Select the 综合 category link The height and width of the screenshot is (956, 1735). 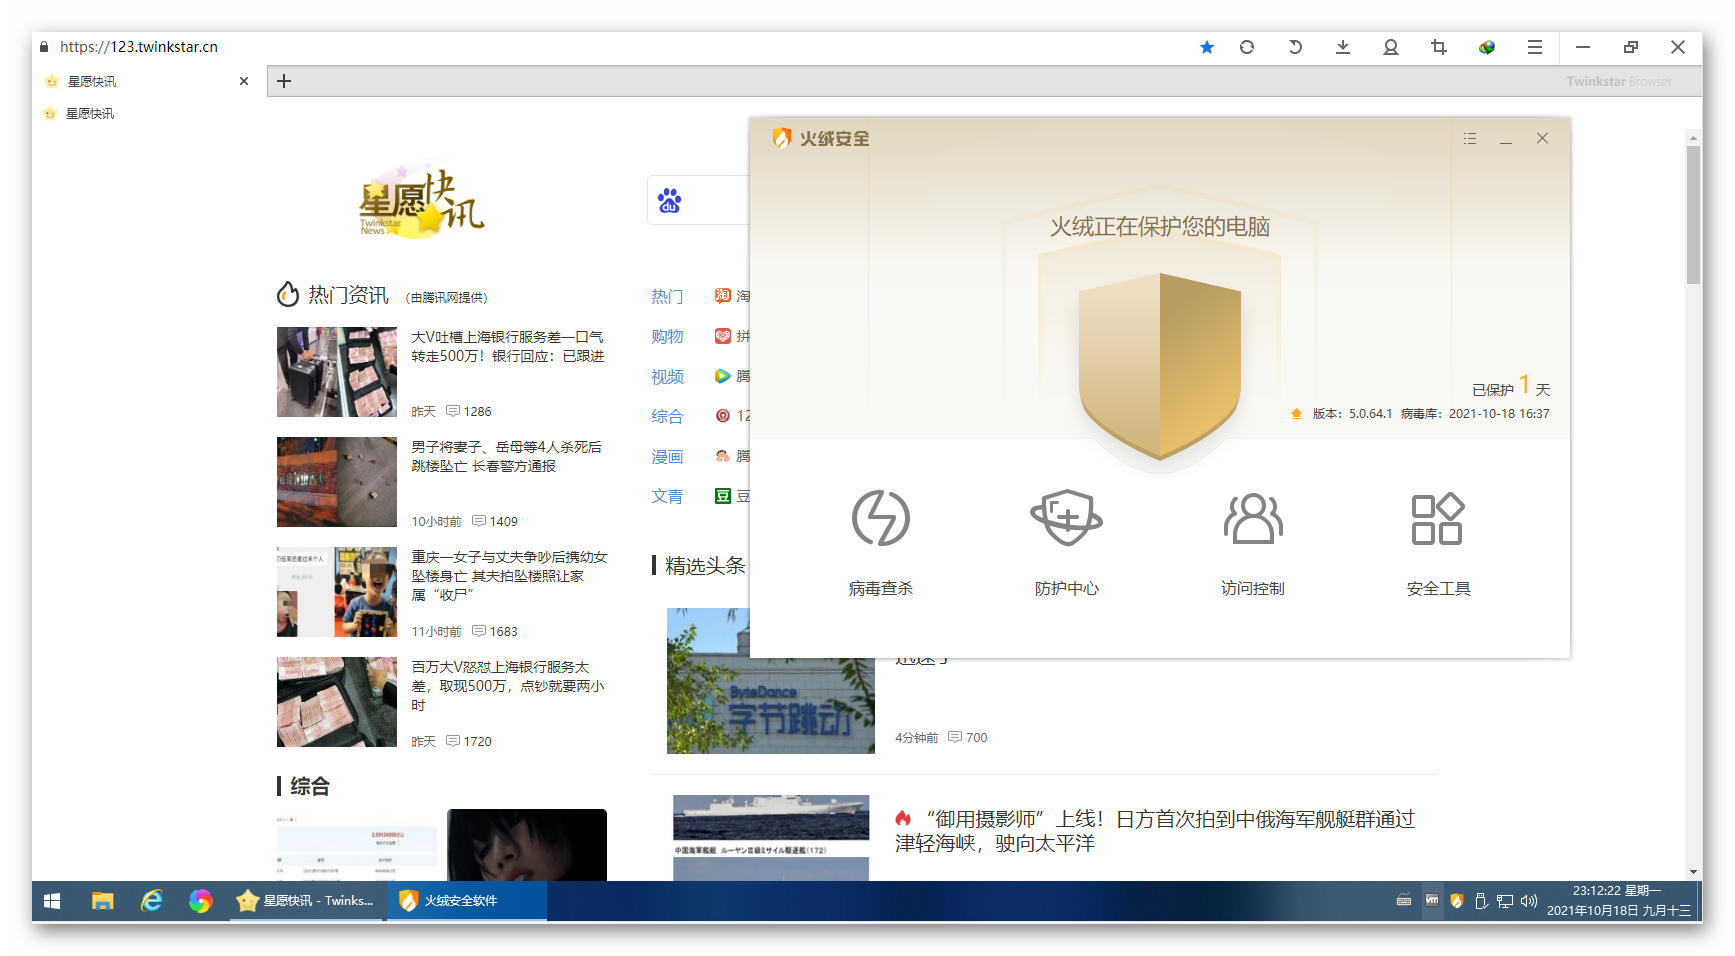tap(667, 416)
